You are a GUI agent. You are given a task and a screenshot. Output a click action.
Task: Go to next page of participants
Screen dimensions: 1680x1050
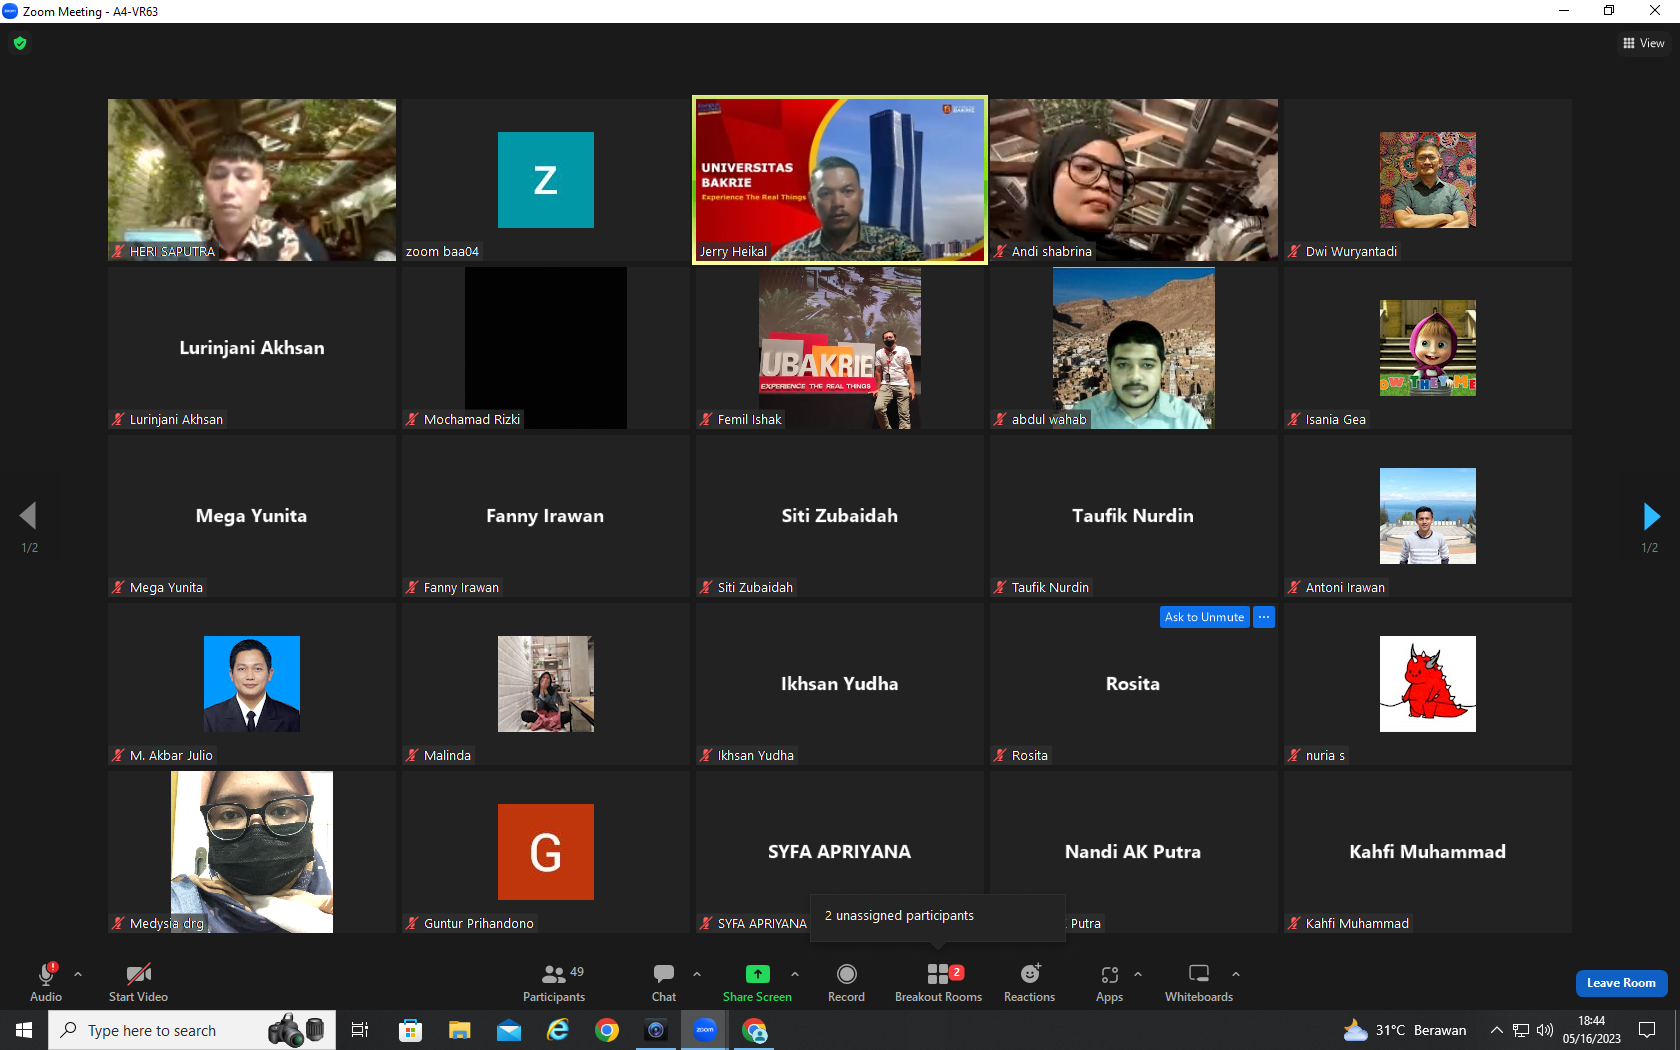point(1651,516)
